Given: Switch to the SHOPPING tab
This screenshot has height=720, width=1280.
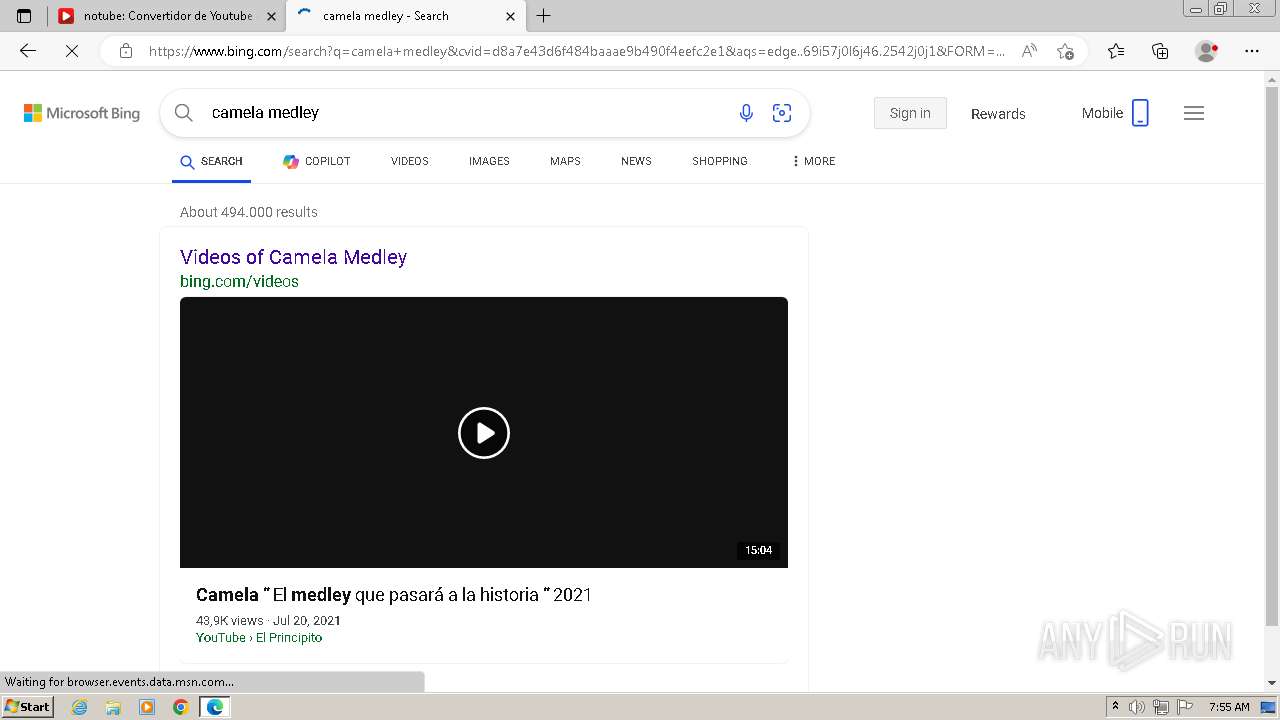Looking at the screenshot, I should coord(720,161).
